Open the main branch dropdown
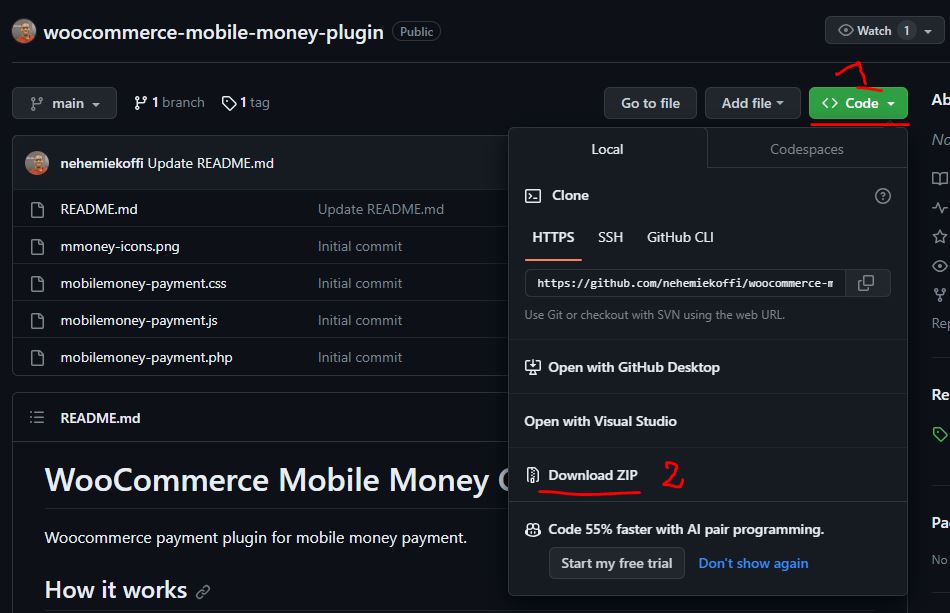Screen dimensions: 950x613 point(64,104)
